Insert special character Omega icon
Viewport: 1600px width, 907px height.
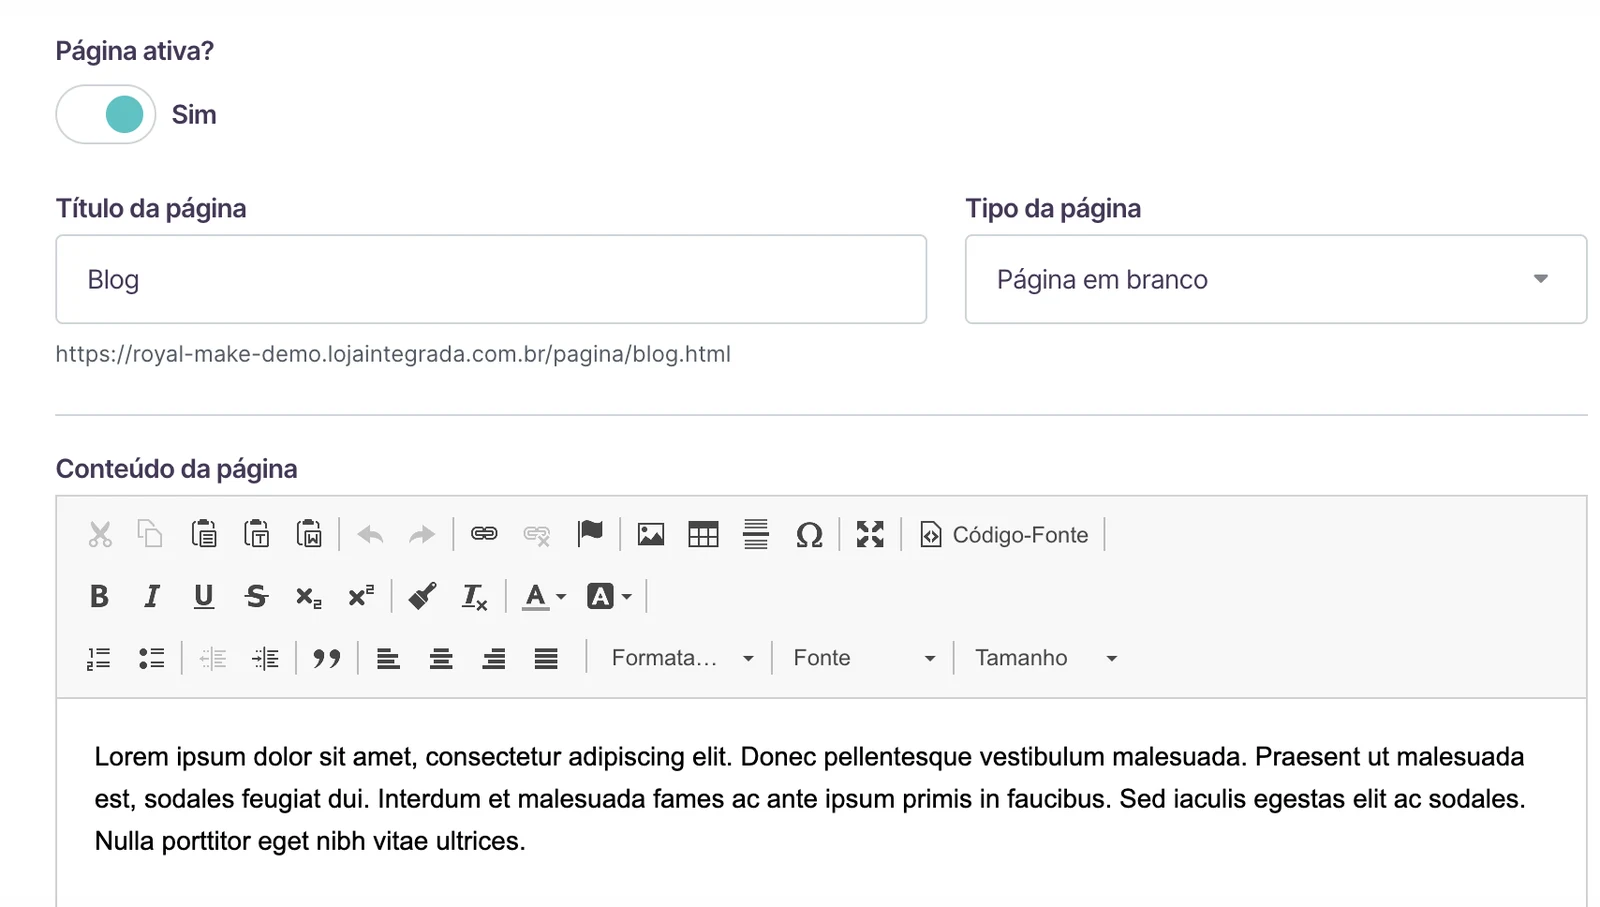pyautogui.click(x=809, y=534)
